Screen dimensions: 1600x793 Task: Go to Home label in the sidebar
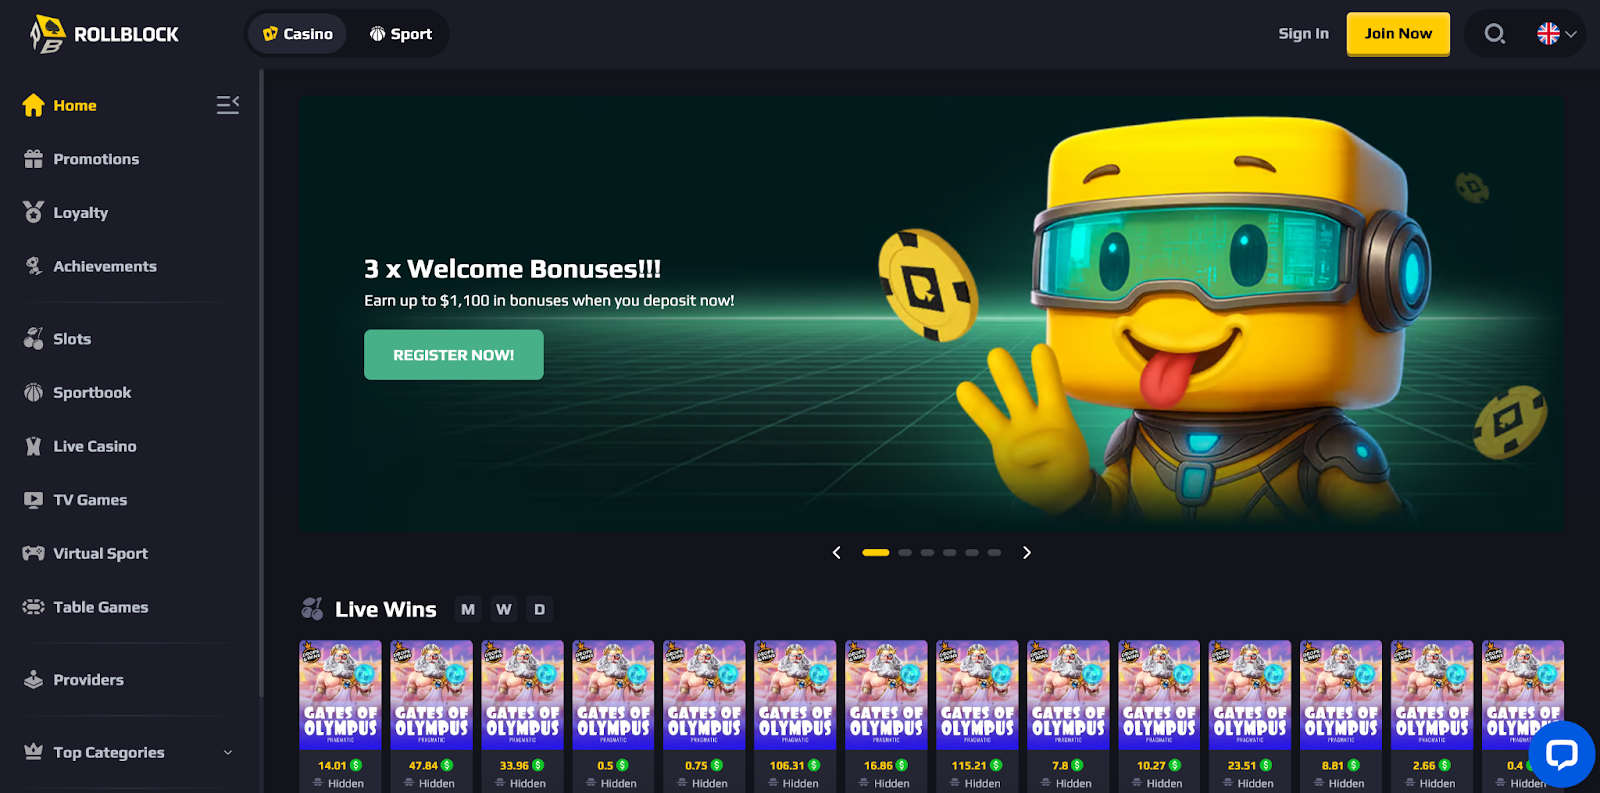tap(75, 105)
